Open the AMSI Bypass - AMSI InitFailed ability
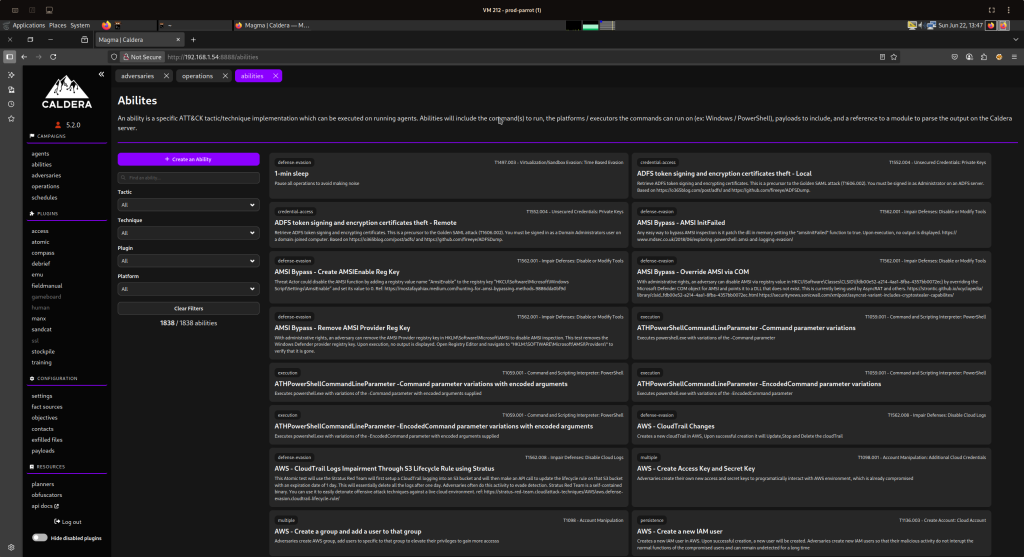This screenshot has width=1024, height=557. 811,225
